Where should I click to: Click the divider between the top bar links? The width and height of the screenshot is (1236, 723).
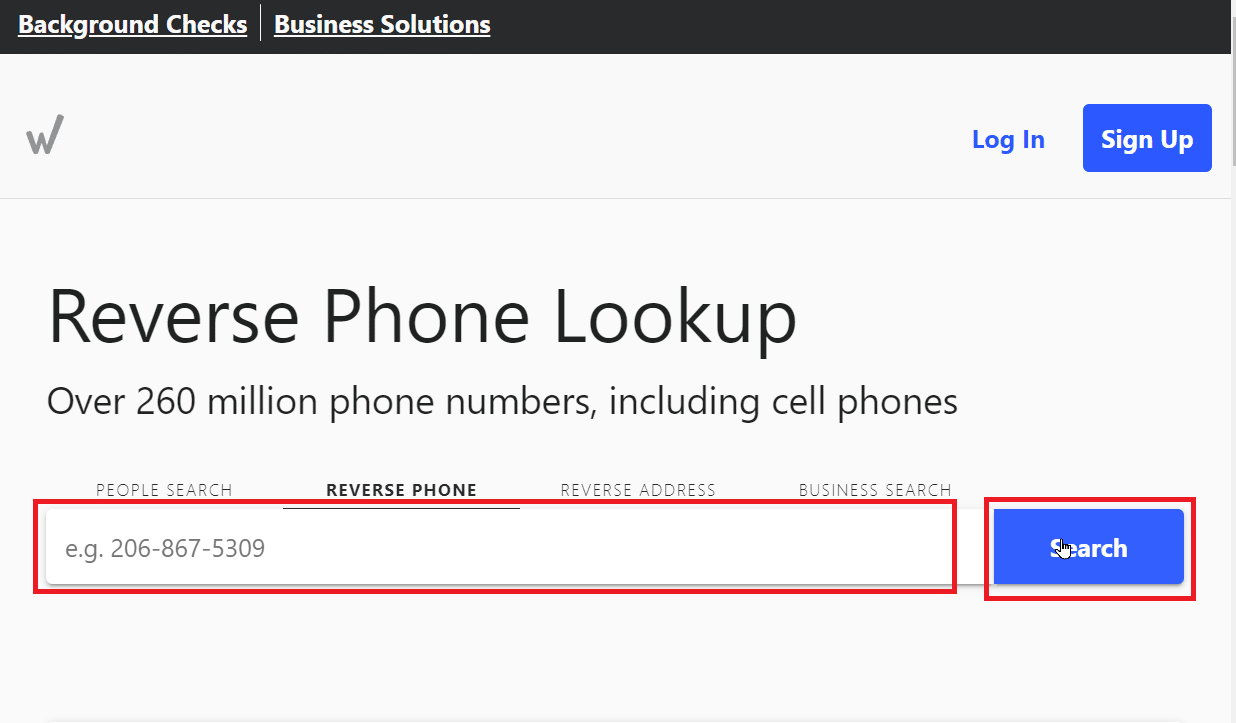point(261,24)
